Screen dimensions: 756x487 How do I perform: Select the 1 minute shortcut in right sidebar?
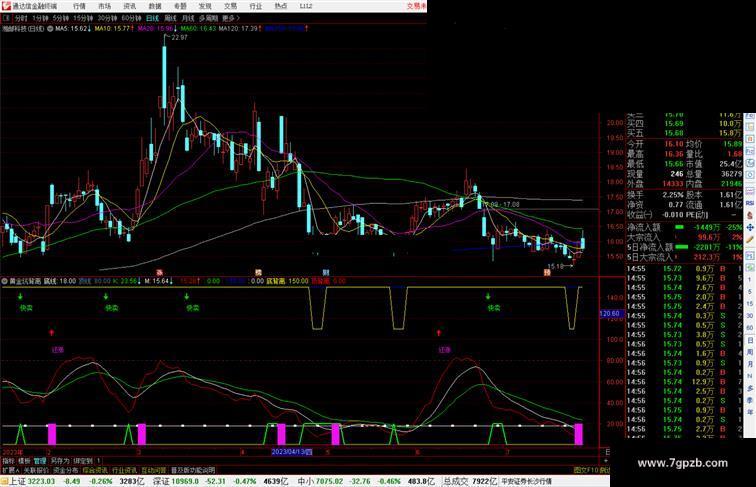click(x=750, y=280)
